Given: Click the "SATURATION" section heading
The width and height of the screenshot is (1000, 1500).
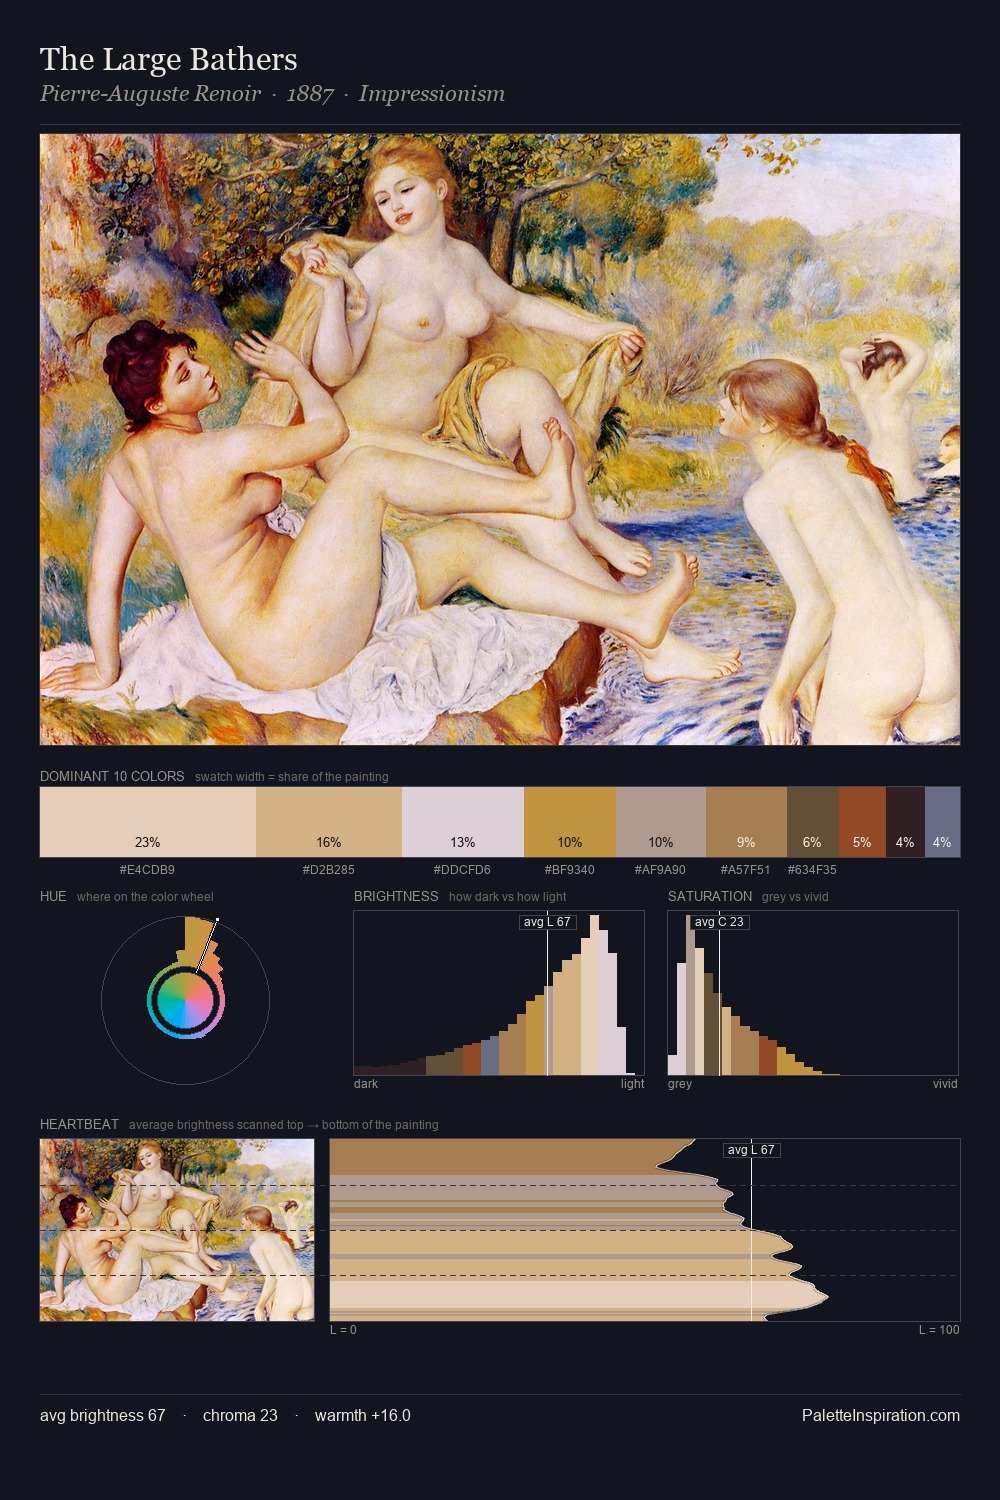Looking at the screenshot, I should coord(710,896).
